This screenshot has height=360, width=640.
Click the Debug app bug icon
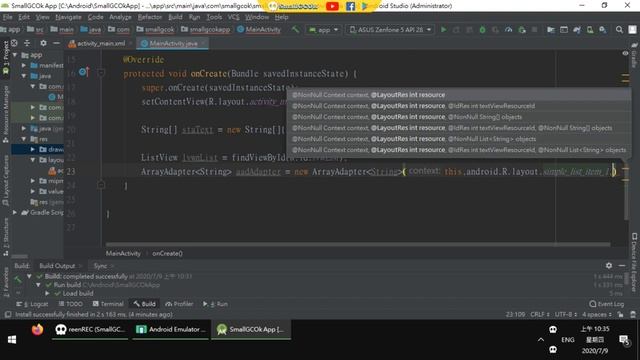pyautogui.click(x=482, y=29)
